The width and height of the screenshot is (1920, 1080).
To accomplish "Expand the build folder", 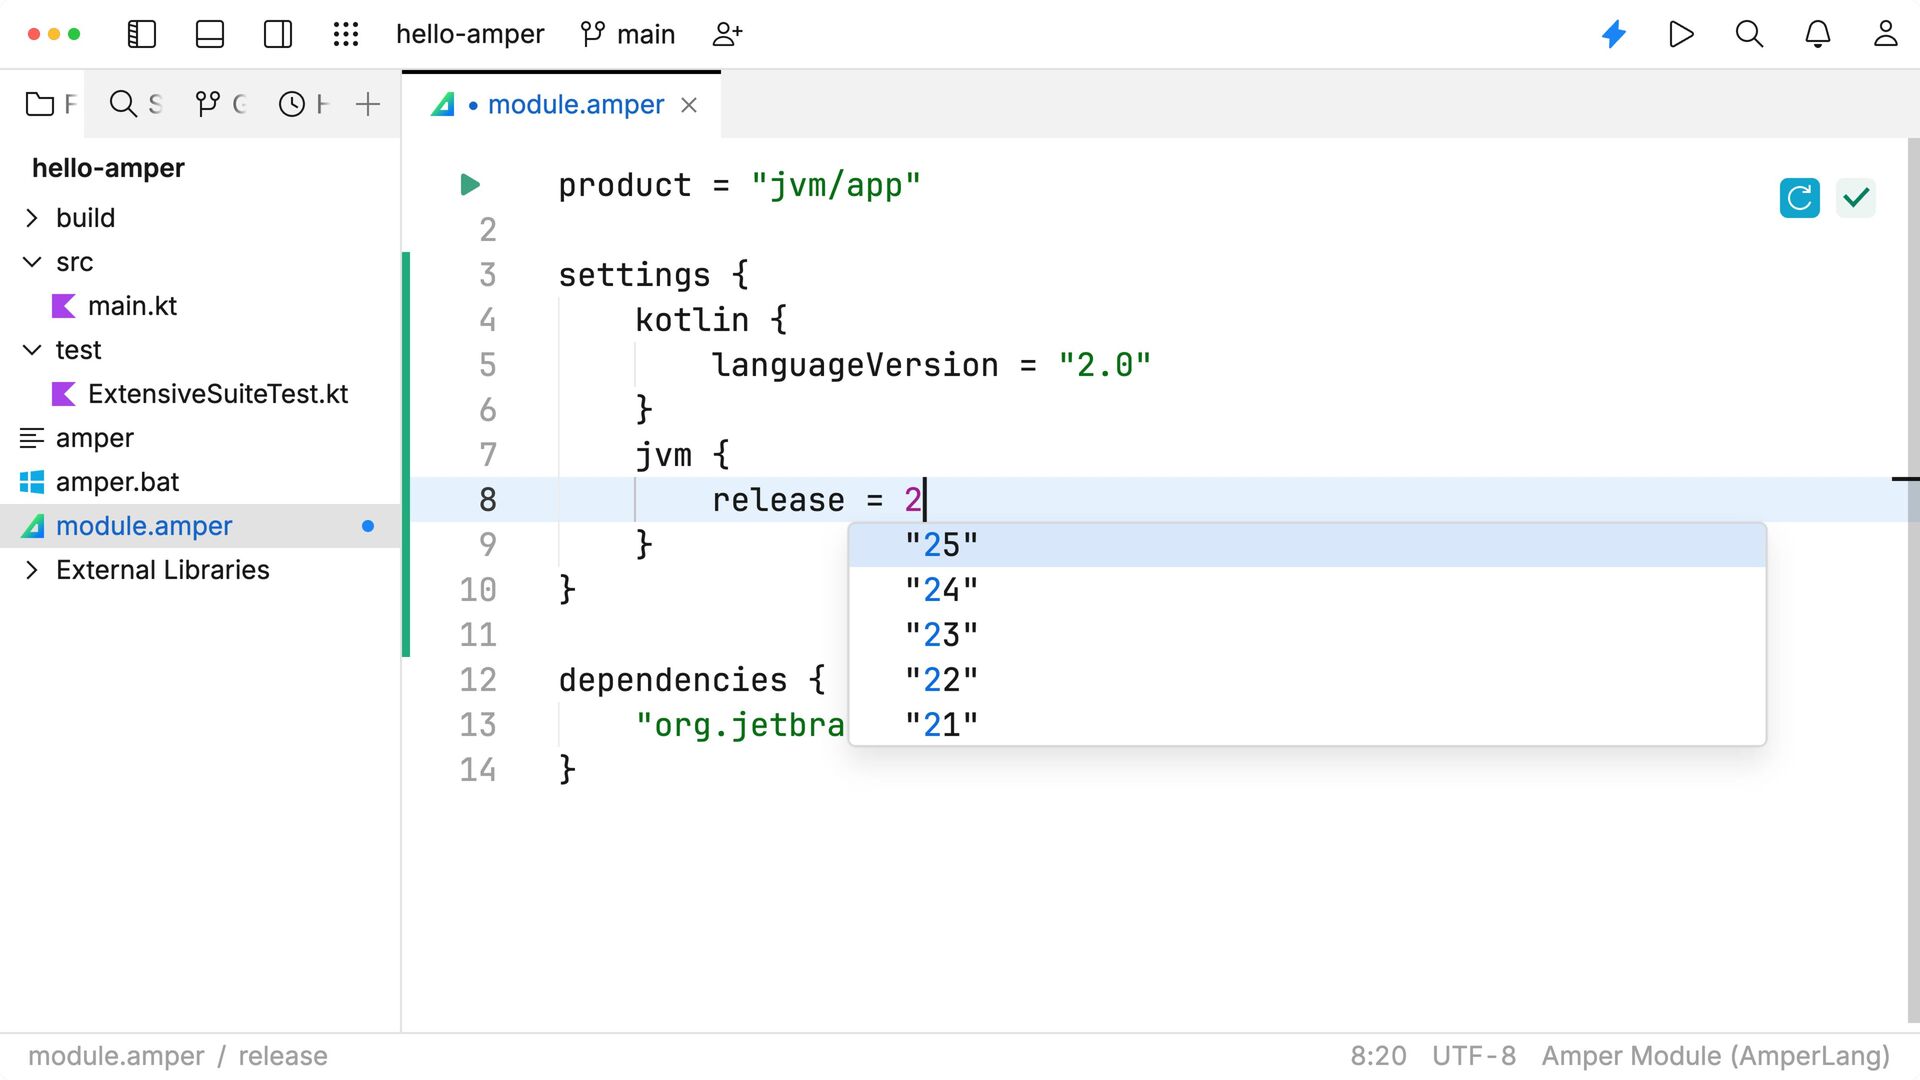I will [32, 218].
